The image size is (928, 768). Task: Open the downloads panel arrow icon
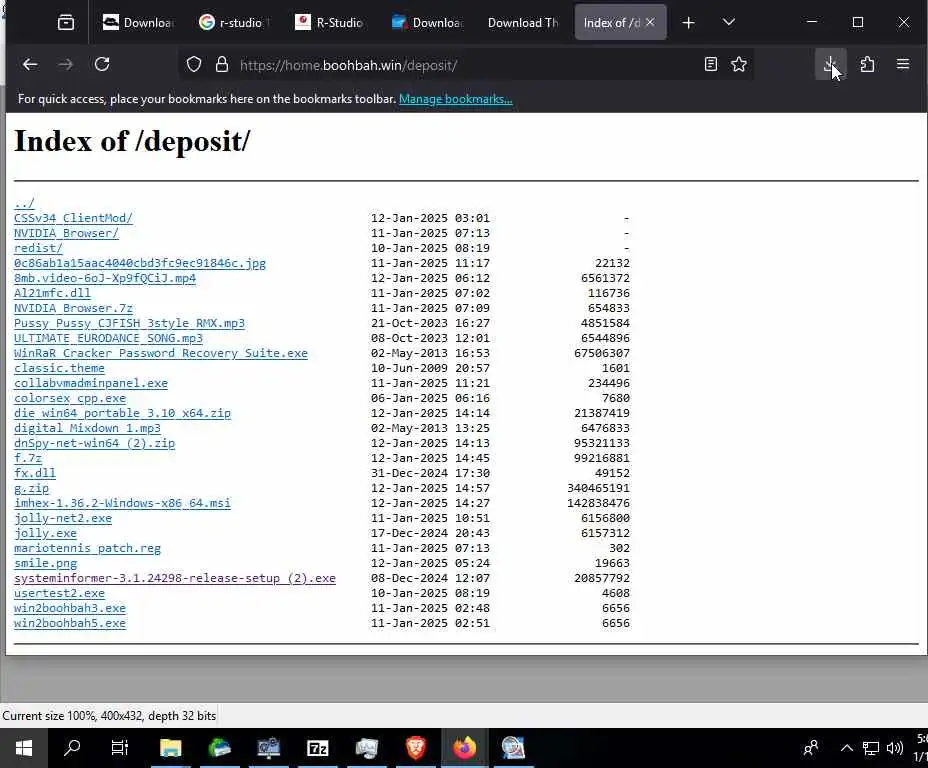tap(830, 64)
